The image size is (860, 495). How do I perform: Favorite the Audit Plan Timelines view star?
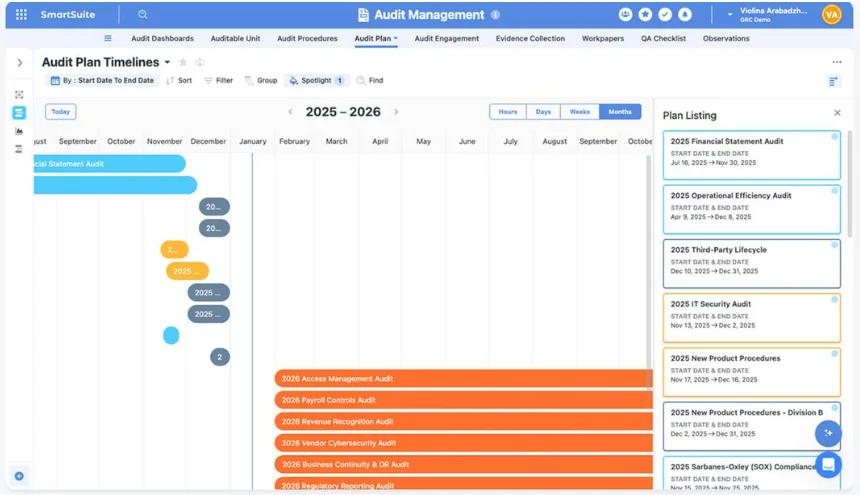pos(183,62)
